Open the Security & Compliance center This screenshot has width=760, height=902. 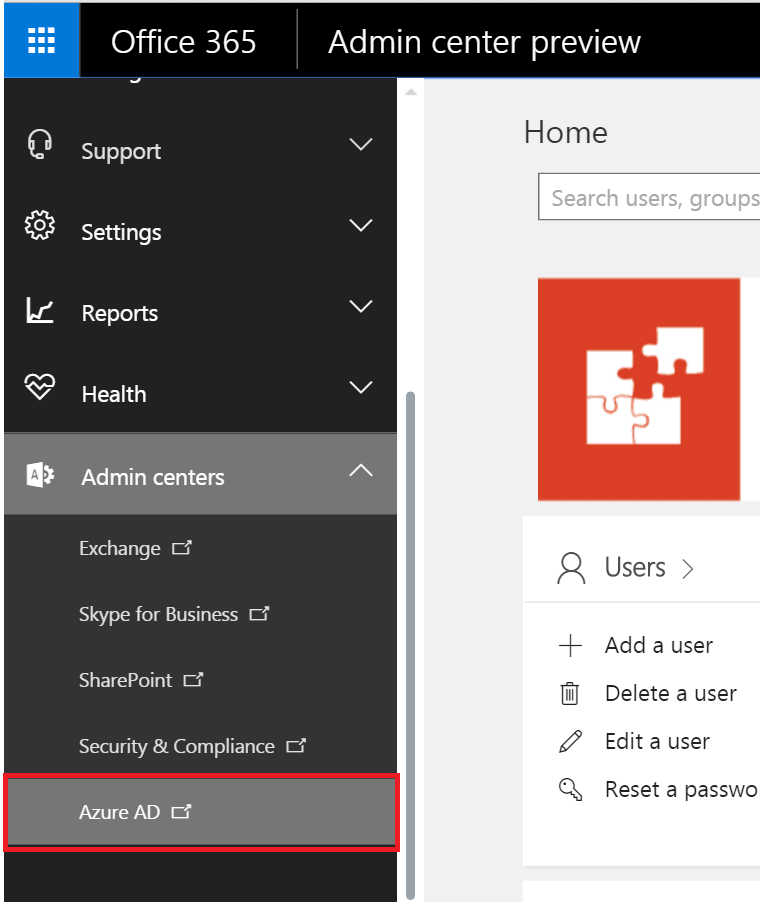177,746
